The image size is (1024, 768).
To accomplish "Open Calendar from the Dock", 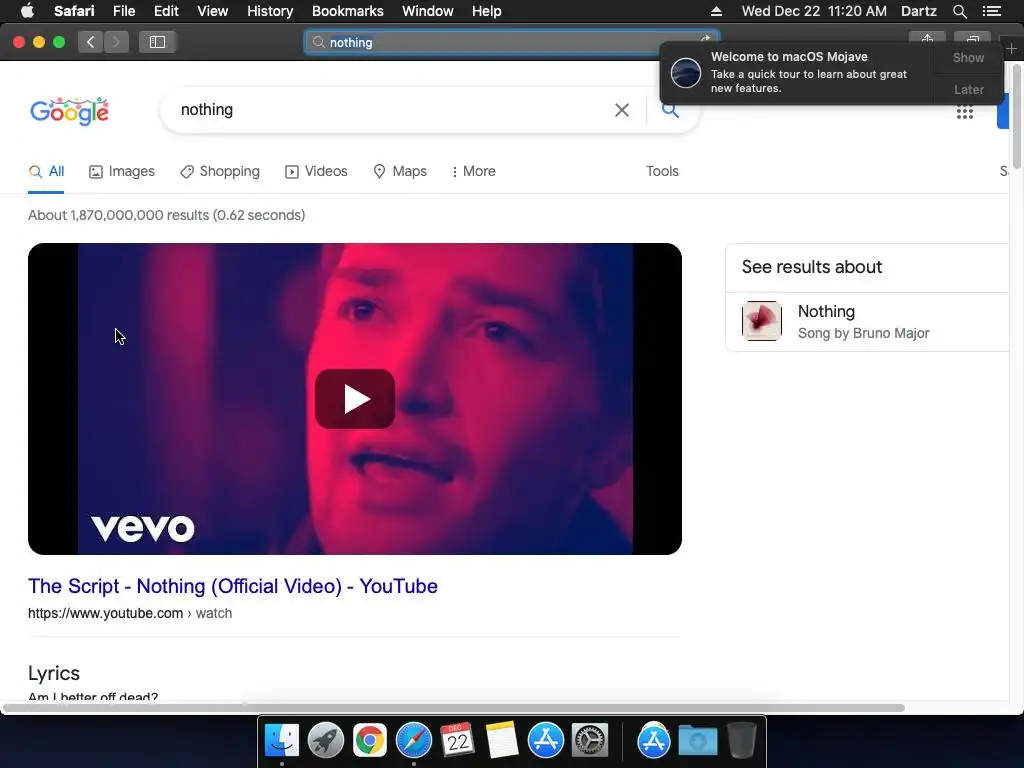I will point(457,741).
